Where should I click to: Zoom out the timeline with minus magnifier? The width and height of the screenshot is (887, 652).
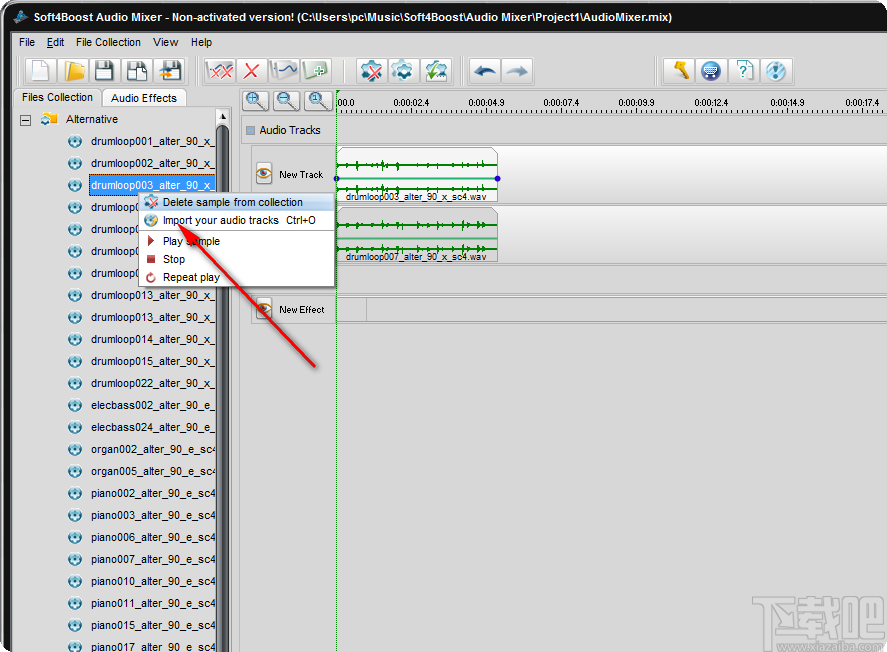tap(287, 101)
